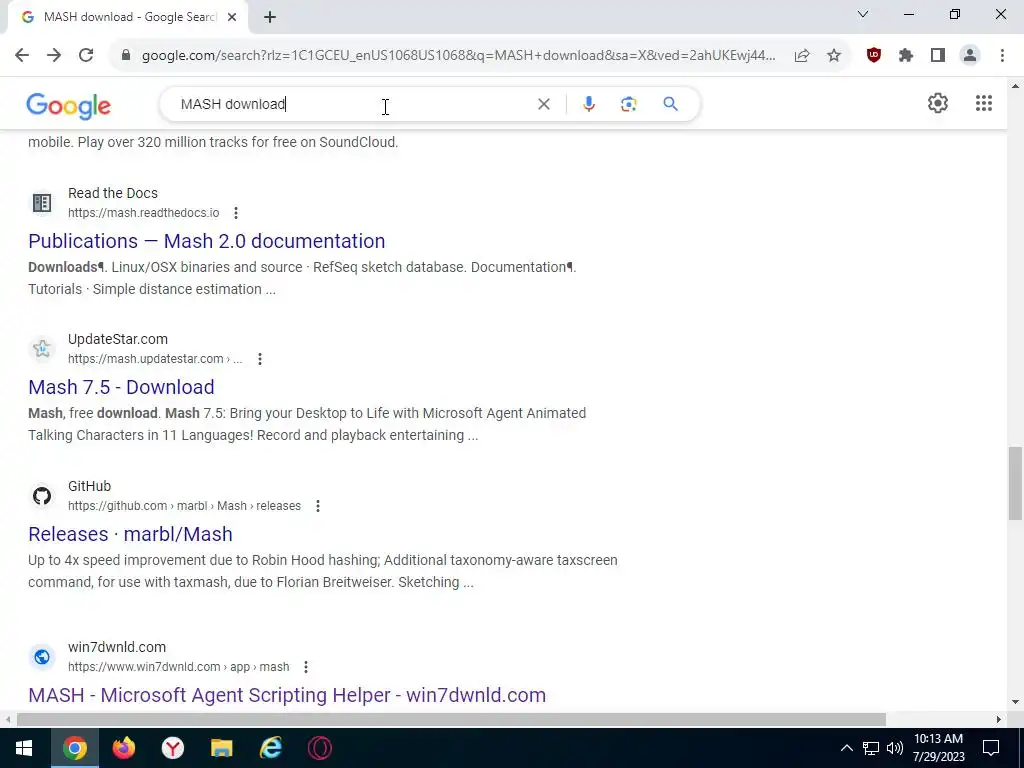Launch Opera from the taskbar
This screenshot has height=768, width=1024.
pyautogui.click(x=319, y=748)
